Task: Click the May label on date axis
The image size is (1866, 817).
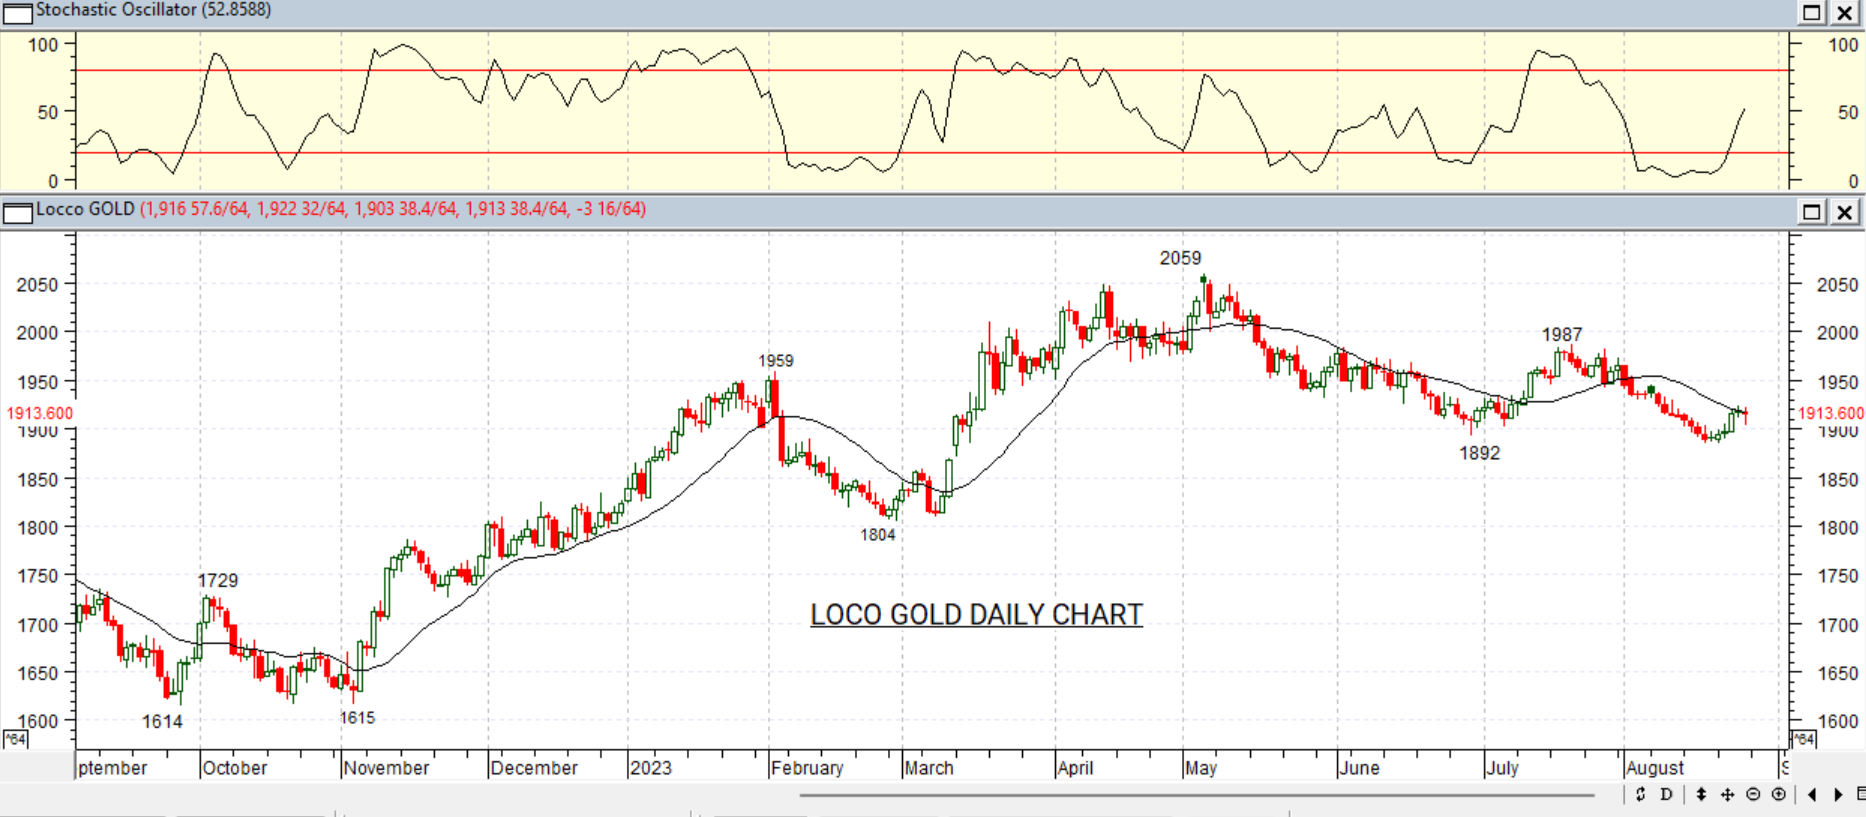Action: (x=1201, y=768)
